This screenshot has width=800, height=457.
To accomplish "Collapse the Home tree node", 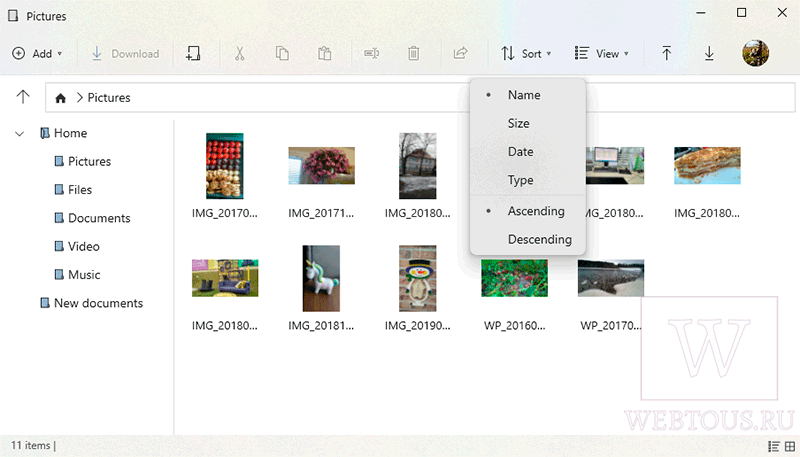I will click(19, 134).
